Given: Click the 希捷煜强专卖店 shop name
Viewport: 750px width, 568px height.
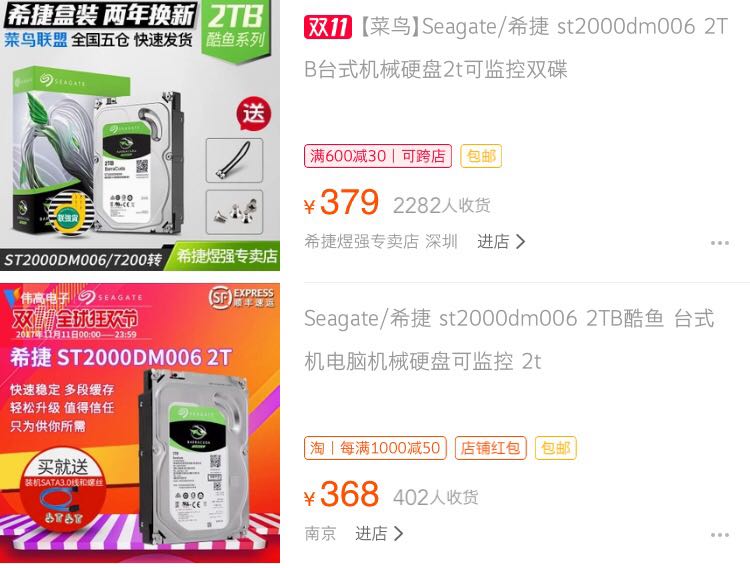Looking at the screenshot, I should (362, 242).
